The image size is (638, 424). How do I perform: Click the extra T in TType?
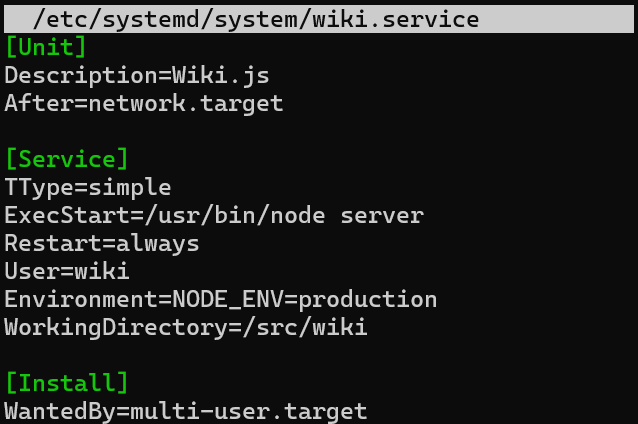pos(11,187)
